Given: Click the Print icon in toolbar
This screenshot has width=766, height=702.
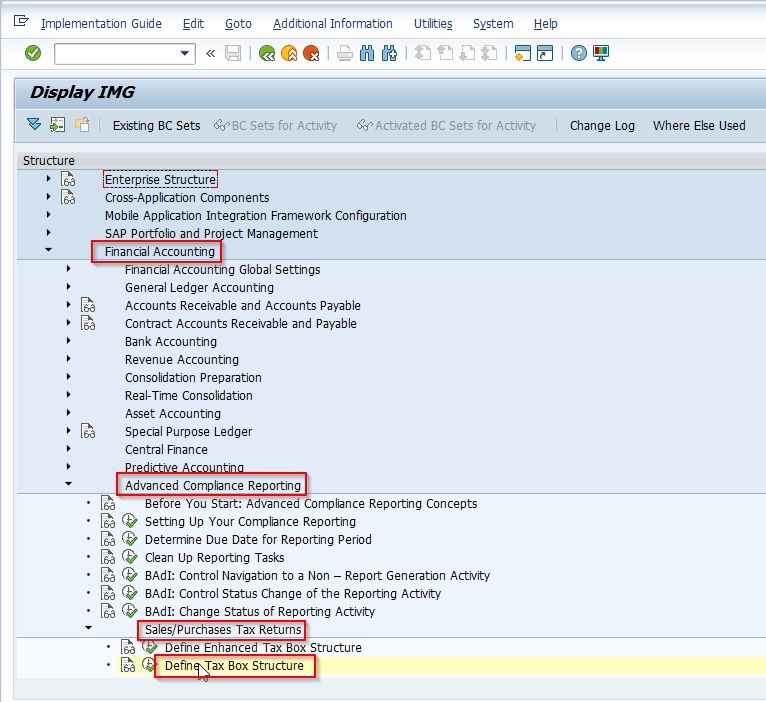Looking at the screenshot, I should (x=345, y=53).
